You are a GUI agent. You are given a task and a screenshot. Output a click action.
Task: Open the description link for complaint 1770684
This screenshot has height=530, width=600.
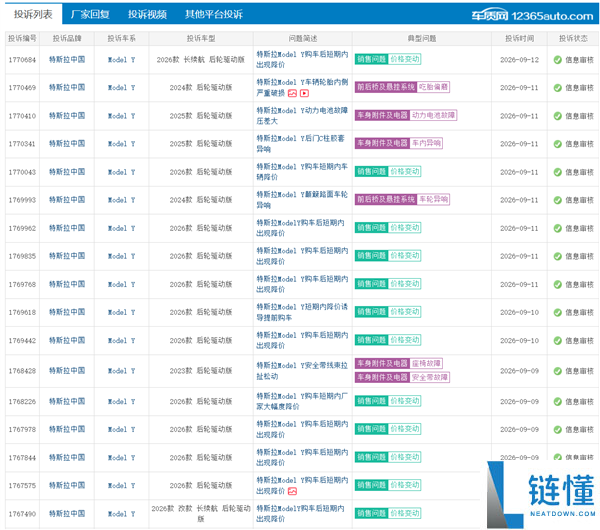click(302, 59)
